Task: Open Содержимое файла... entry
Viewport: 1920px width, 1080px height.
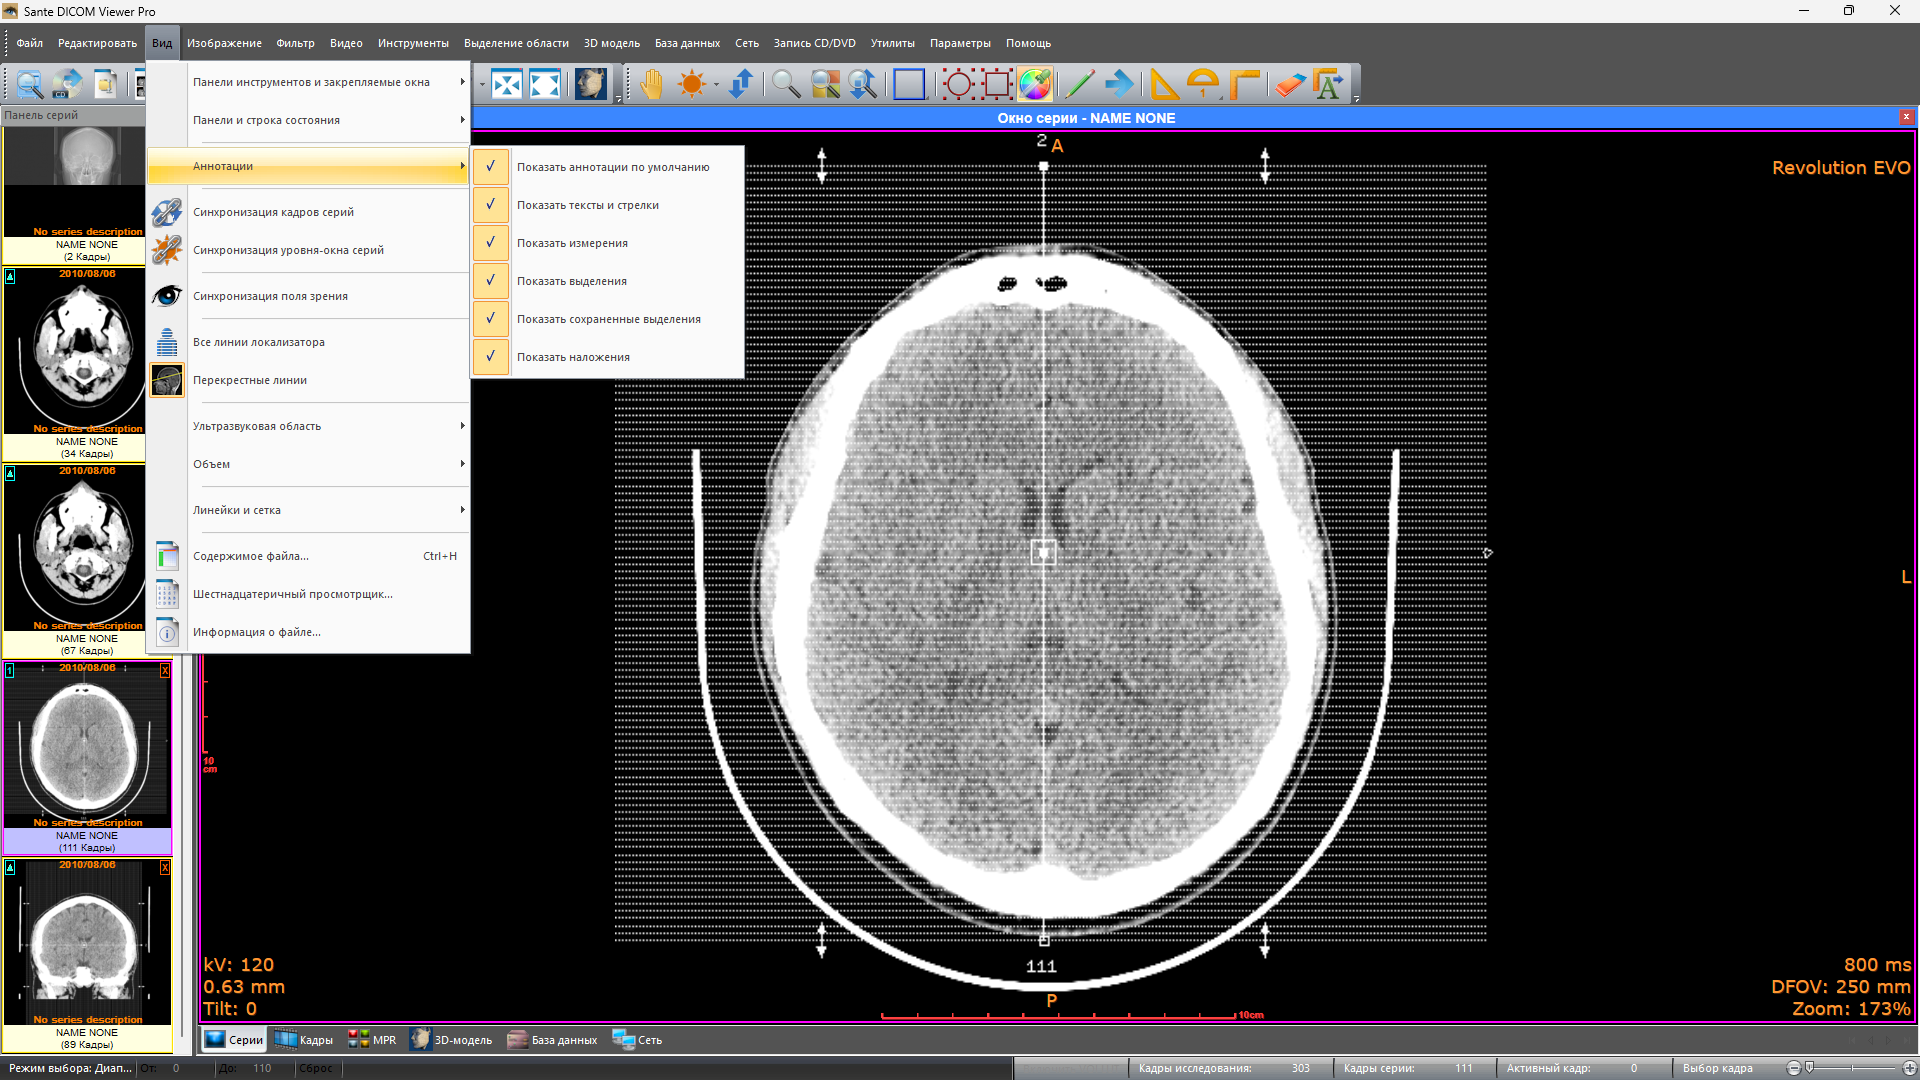Action: pos(309,556)
